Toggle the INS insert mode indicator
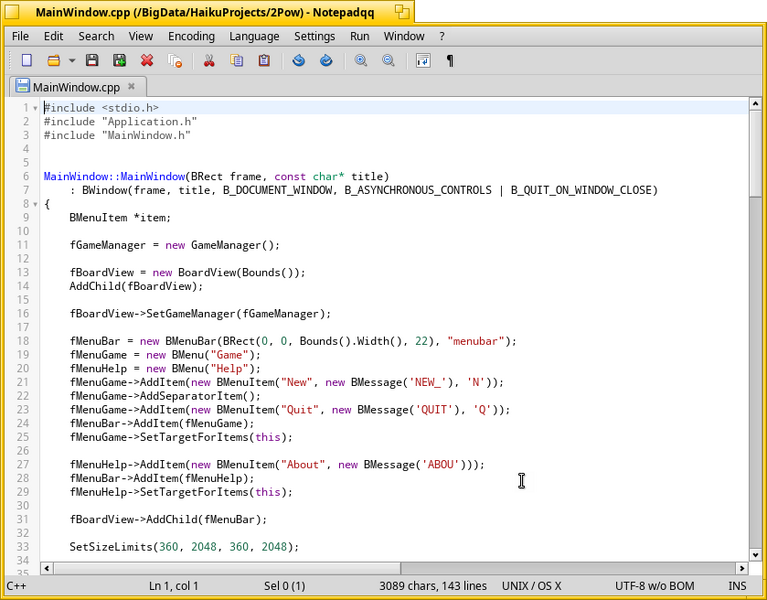Screen dimensions: 767x600 tap(737, 586)
